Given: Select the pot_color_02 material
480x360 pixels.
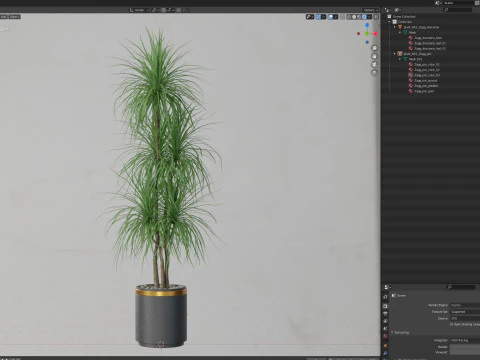Looking at the screenshot, I should pyautogui.click(x=427, y=70).
